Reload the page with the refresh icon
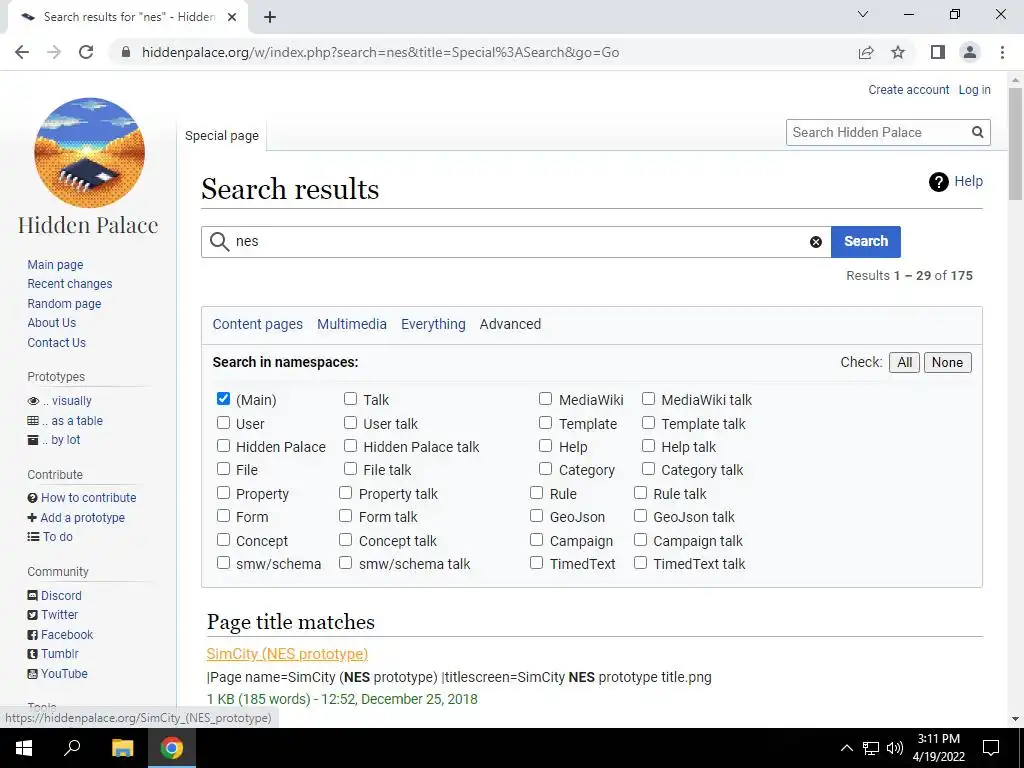The image size is (1024, 768). (x=86, y=52)
